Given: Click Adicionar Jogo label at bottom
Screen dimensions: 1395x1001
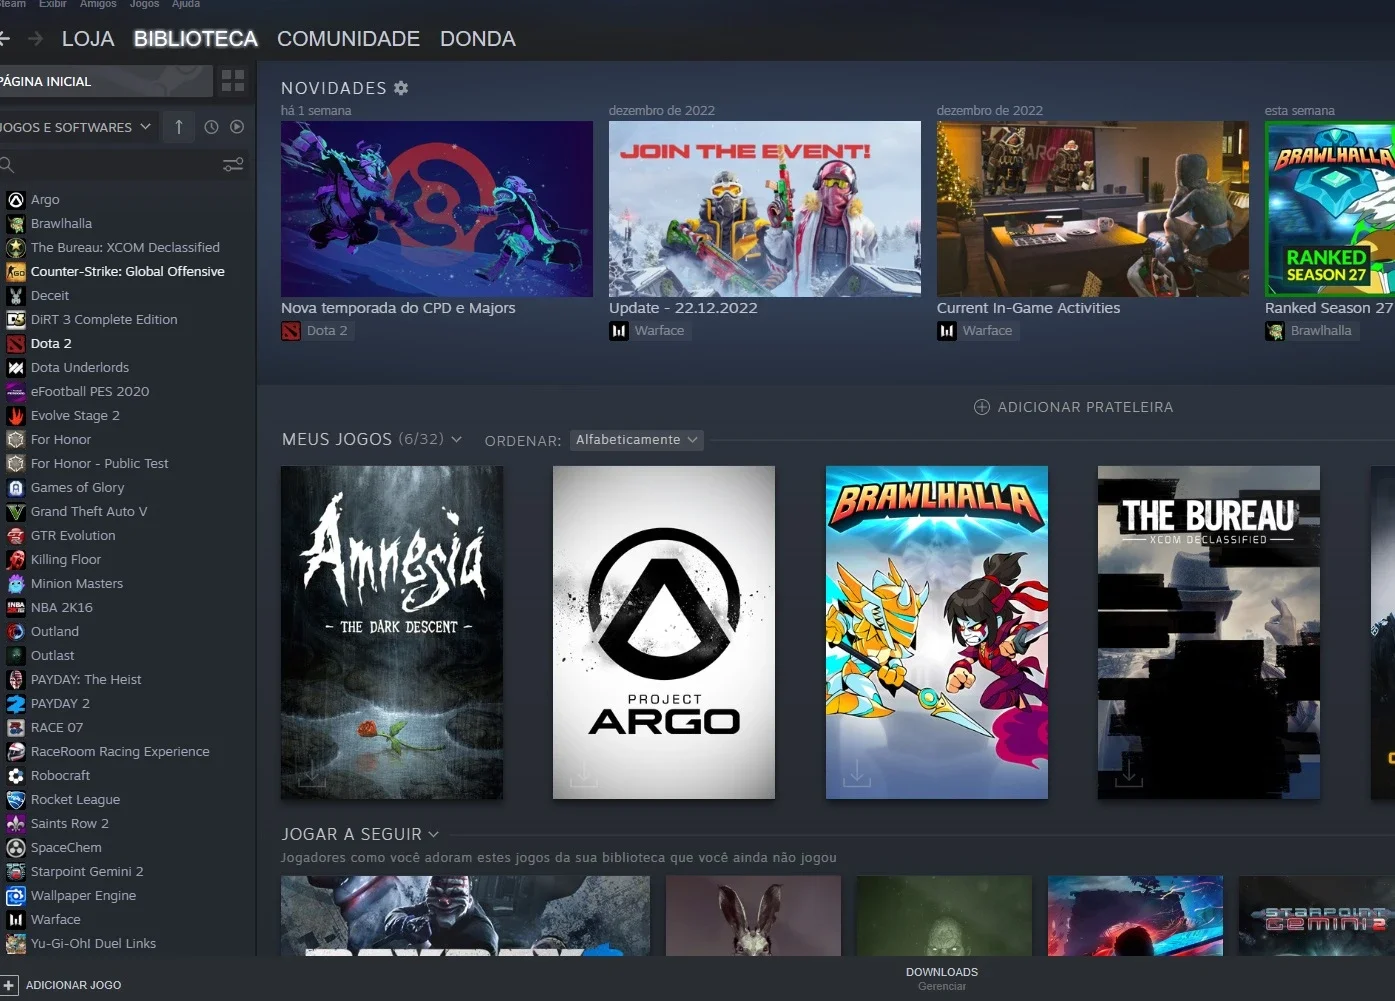Looking at the screenshot, I should (73, 985).
